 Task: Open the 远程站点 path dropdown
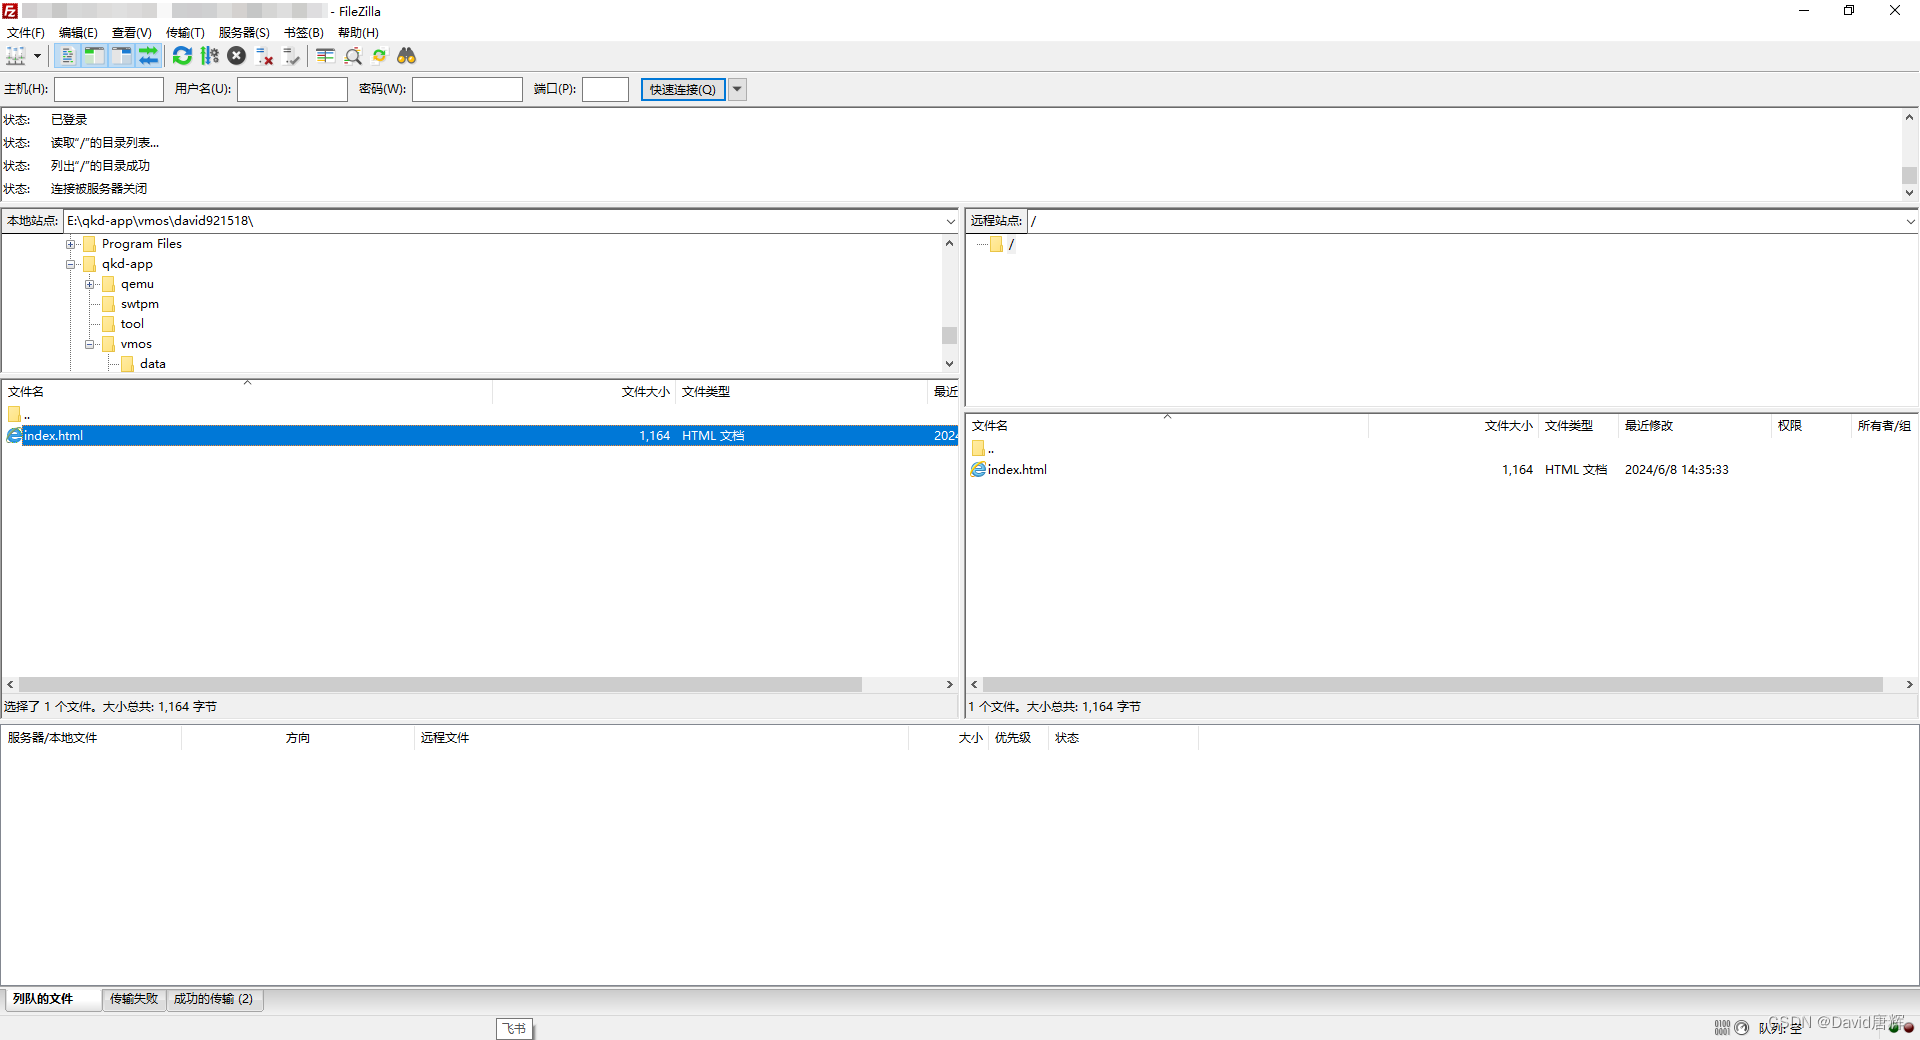[1910, 221]
